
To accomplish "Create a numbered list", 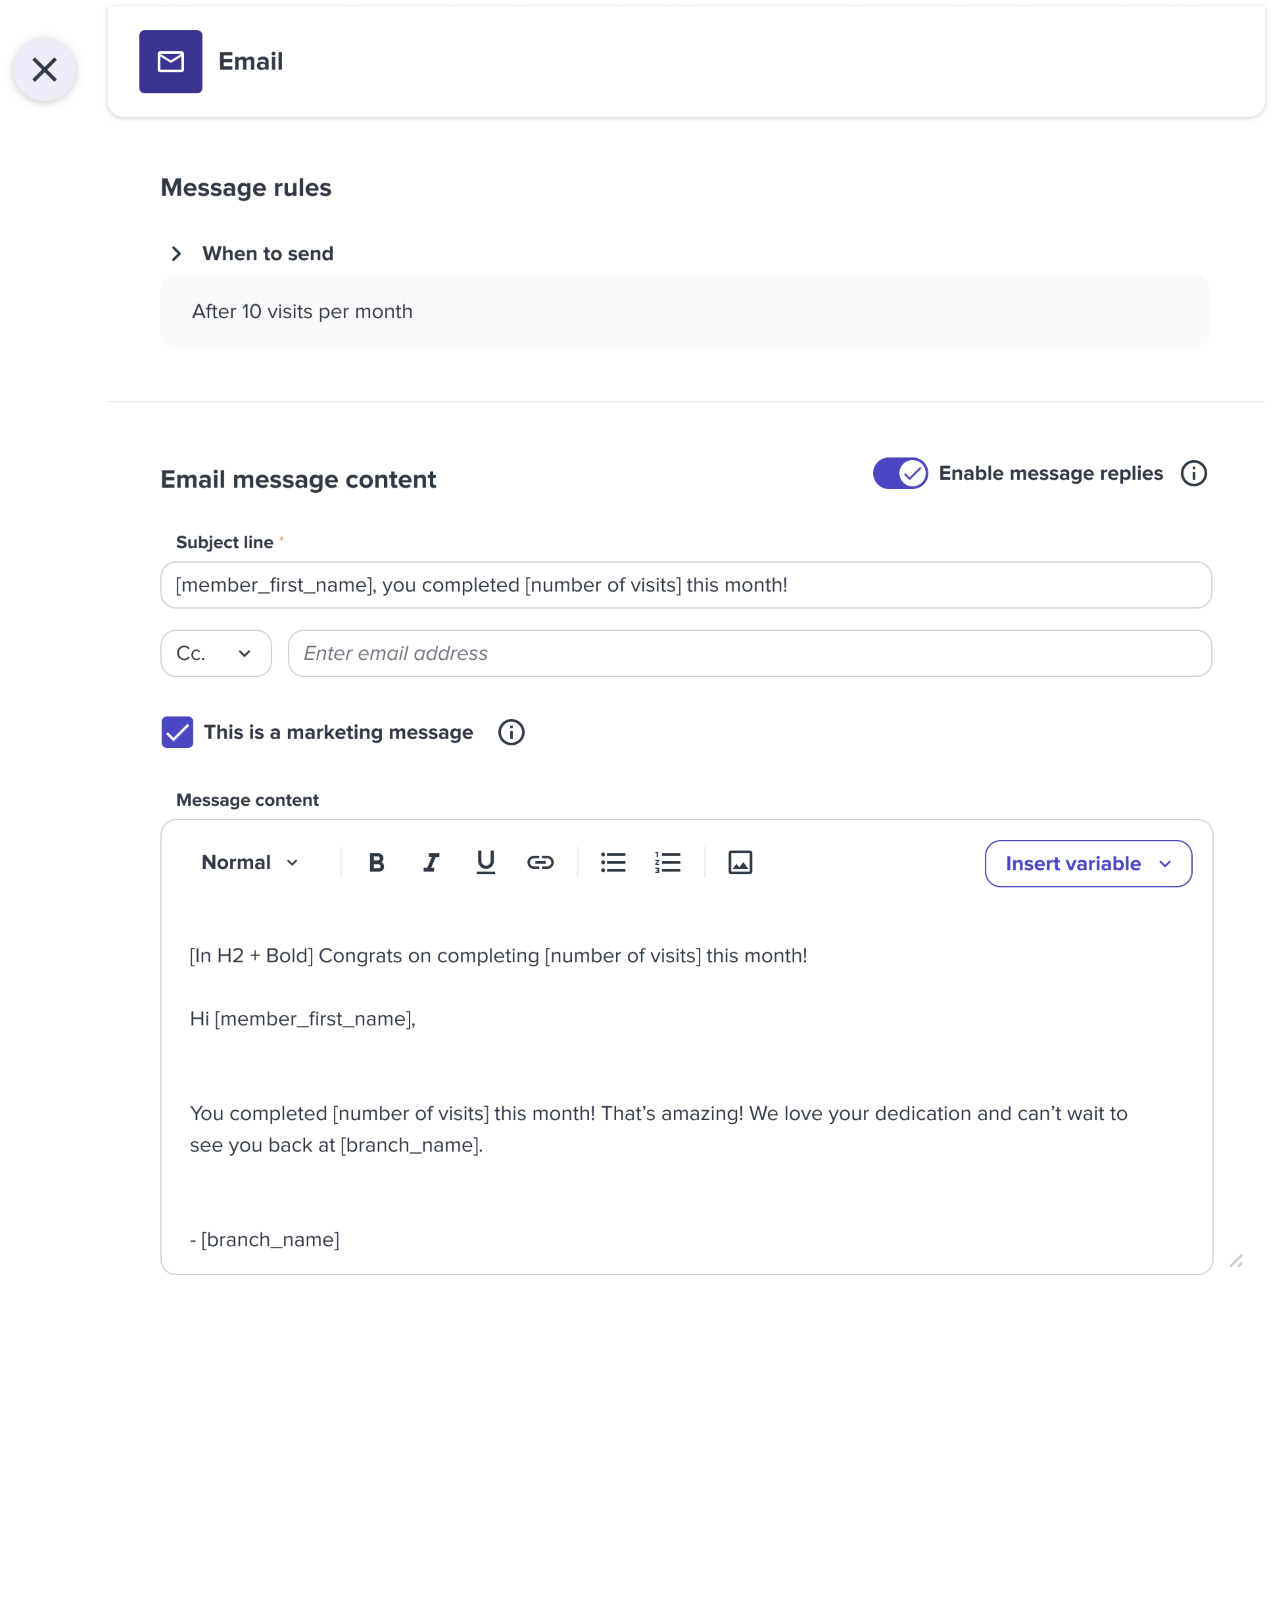I will pos(668,862).
